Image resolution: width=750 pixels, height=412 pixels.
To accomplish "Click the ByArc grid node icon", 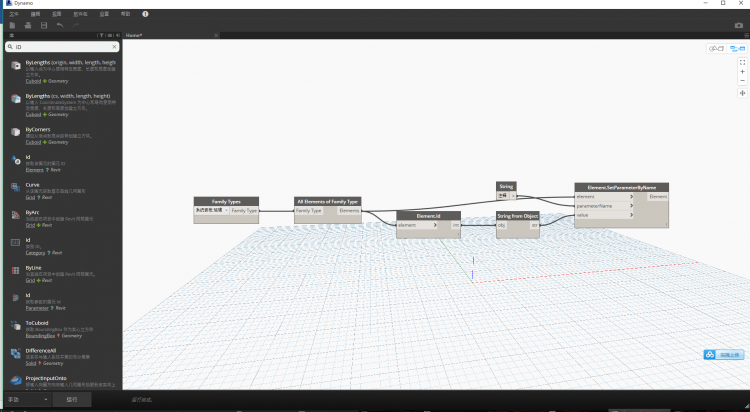I will 16,215.
